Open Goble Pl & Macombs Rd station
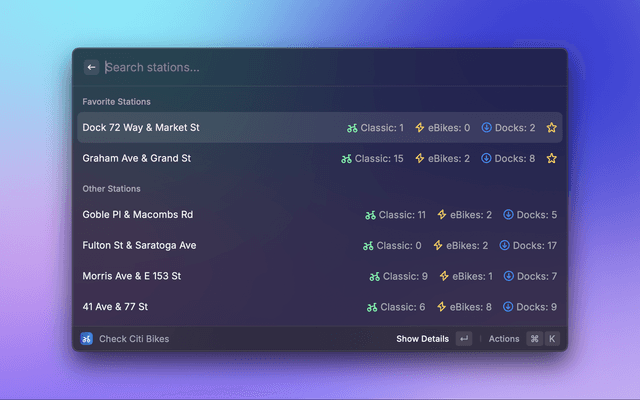 coord(138,215)
